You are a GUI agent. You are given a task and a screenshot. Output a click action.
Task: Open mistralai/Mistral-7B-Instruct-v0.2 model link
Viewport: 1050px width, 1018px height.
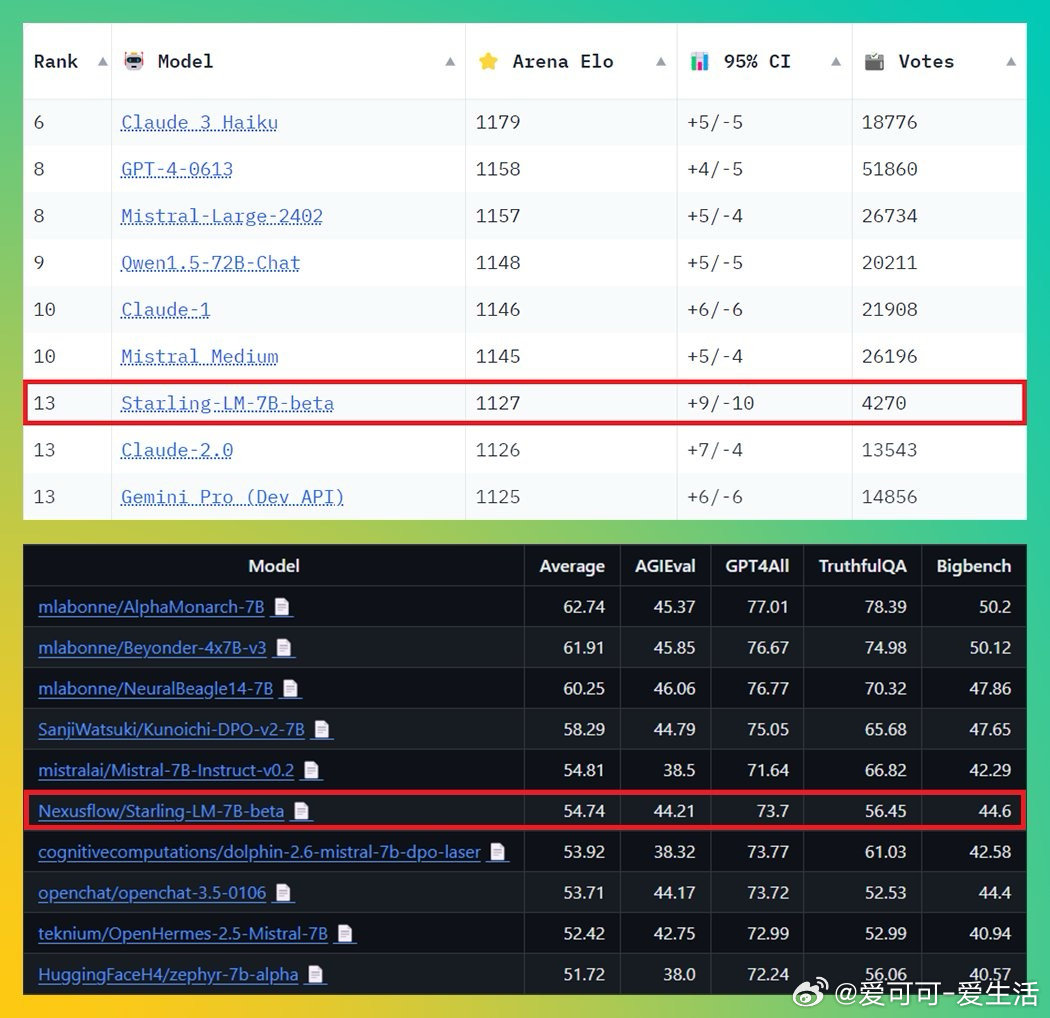166,770
